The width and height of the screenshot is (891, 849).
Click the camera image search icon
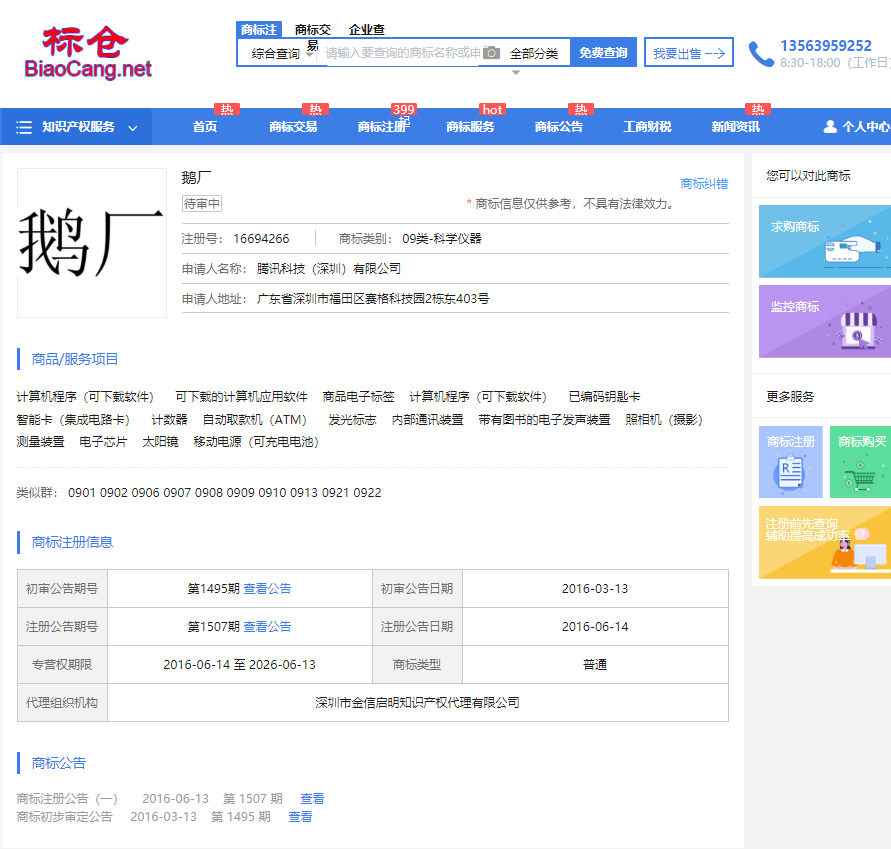pyautogui.click(x=492, y=53)
